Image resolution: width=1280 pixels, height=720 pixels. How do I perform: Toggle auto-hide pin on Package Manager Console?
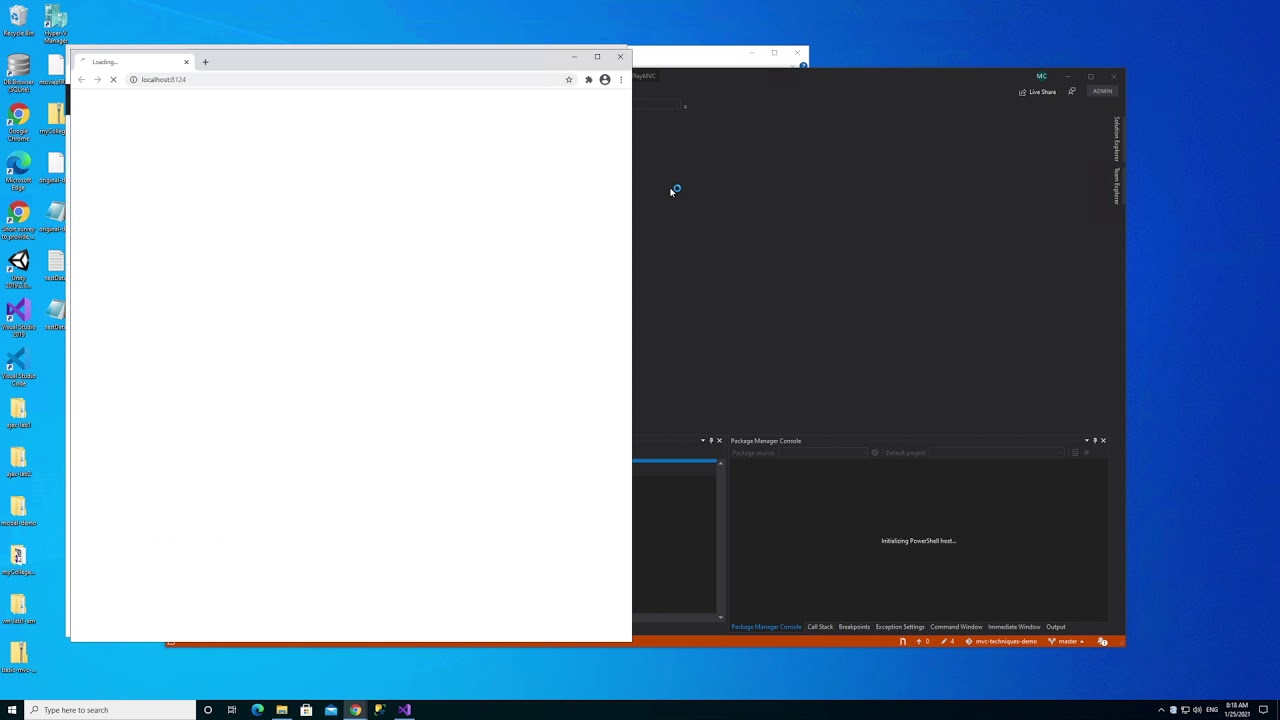(x=1095, y=441)
